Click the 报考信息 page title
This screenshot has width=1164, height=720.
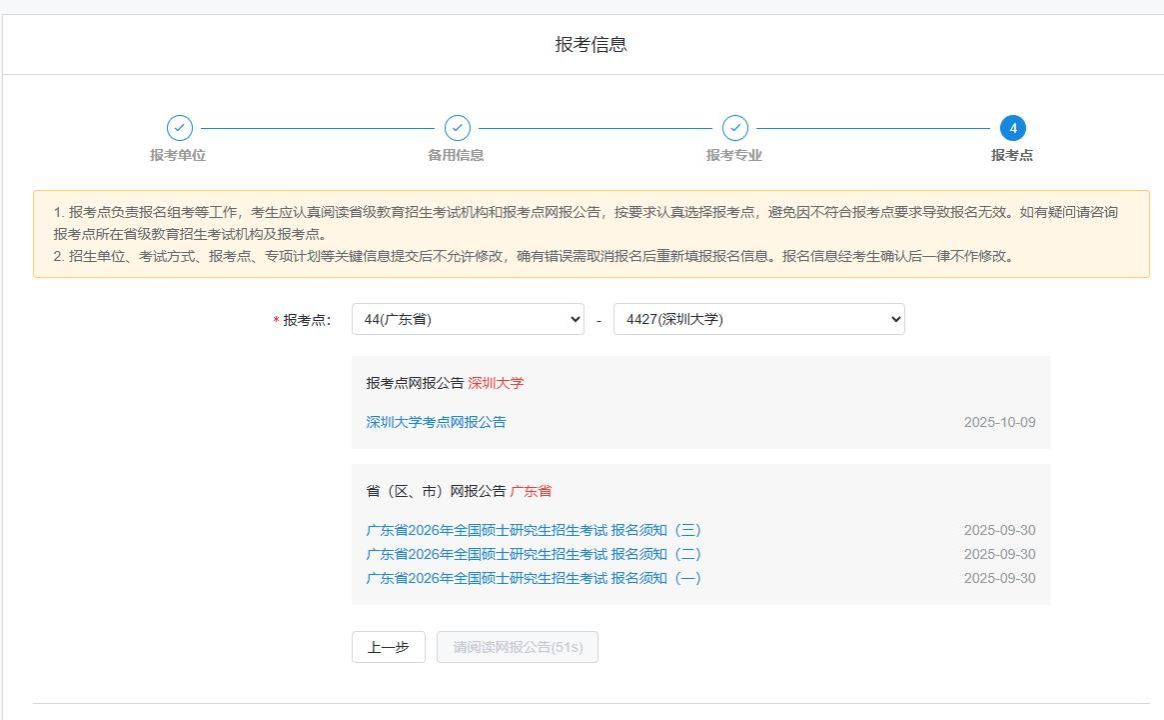[591, 44]
